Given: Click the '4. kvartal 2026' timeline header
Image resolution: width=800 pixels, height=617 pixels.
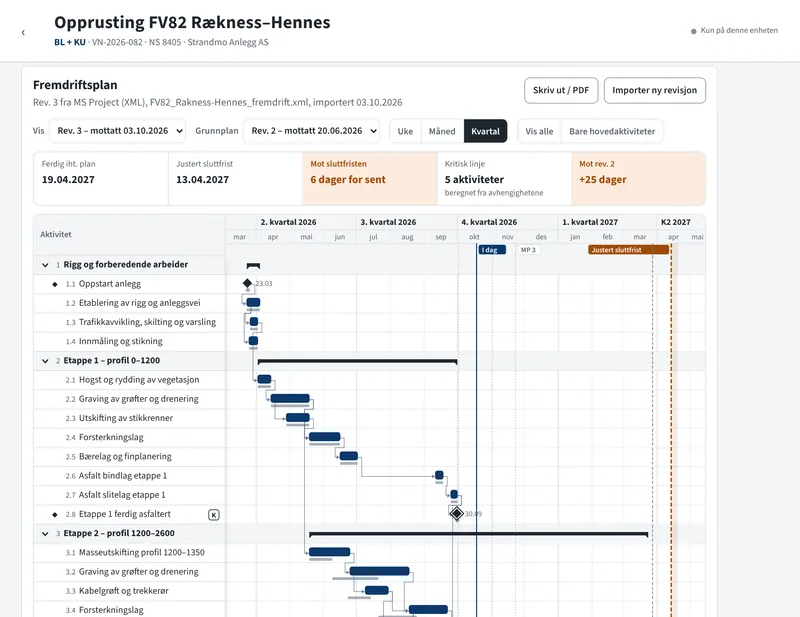Looking at the screenshot, I should click(489, 223).
